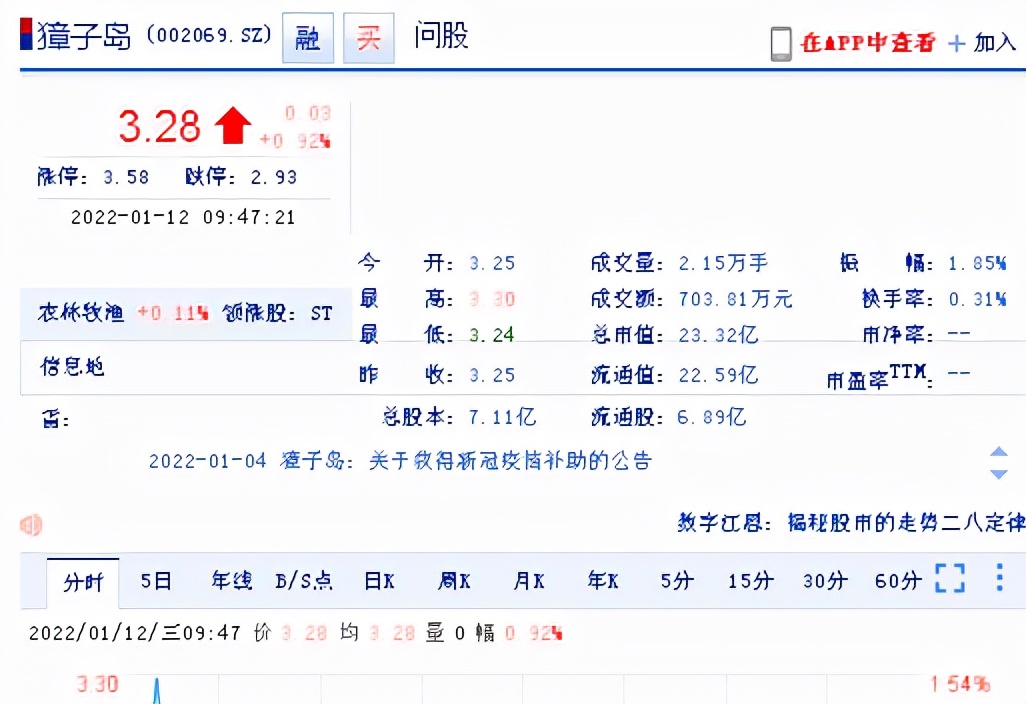Click the fullscreen chart icon
This screenshot has height=704, width=1026.
[x=950, y=578]
